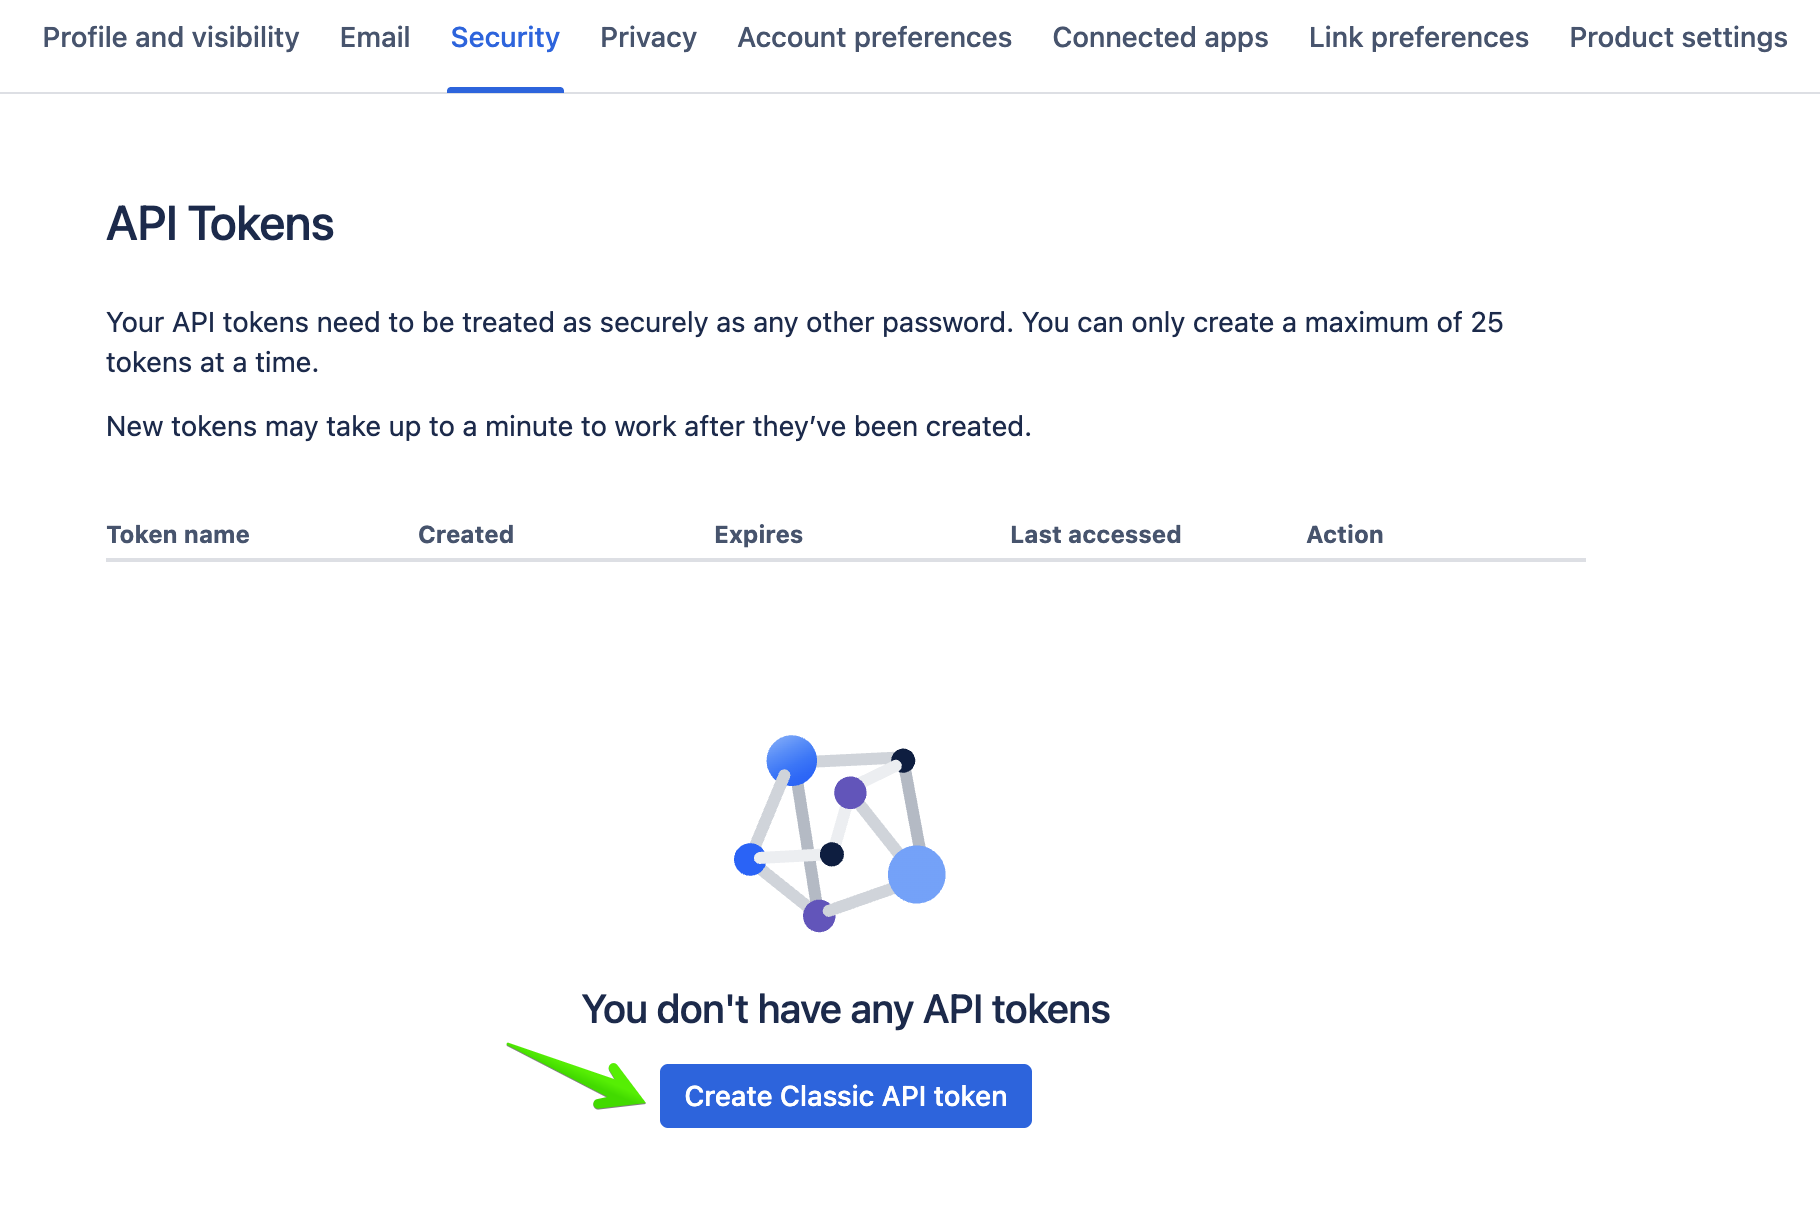Click the Token name column header
The width and height of the screenshot is (1820, 1216).
tap(178, 535)
